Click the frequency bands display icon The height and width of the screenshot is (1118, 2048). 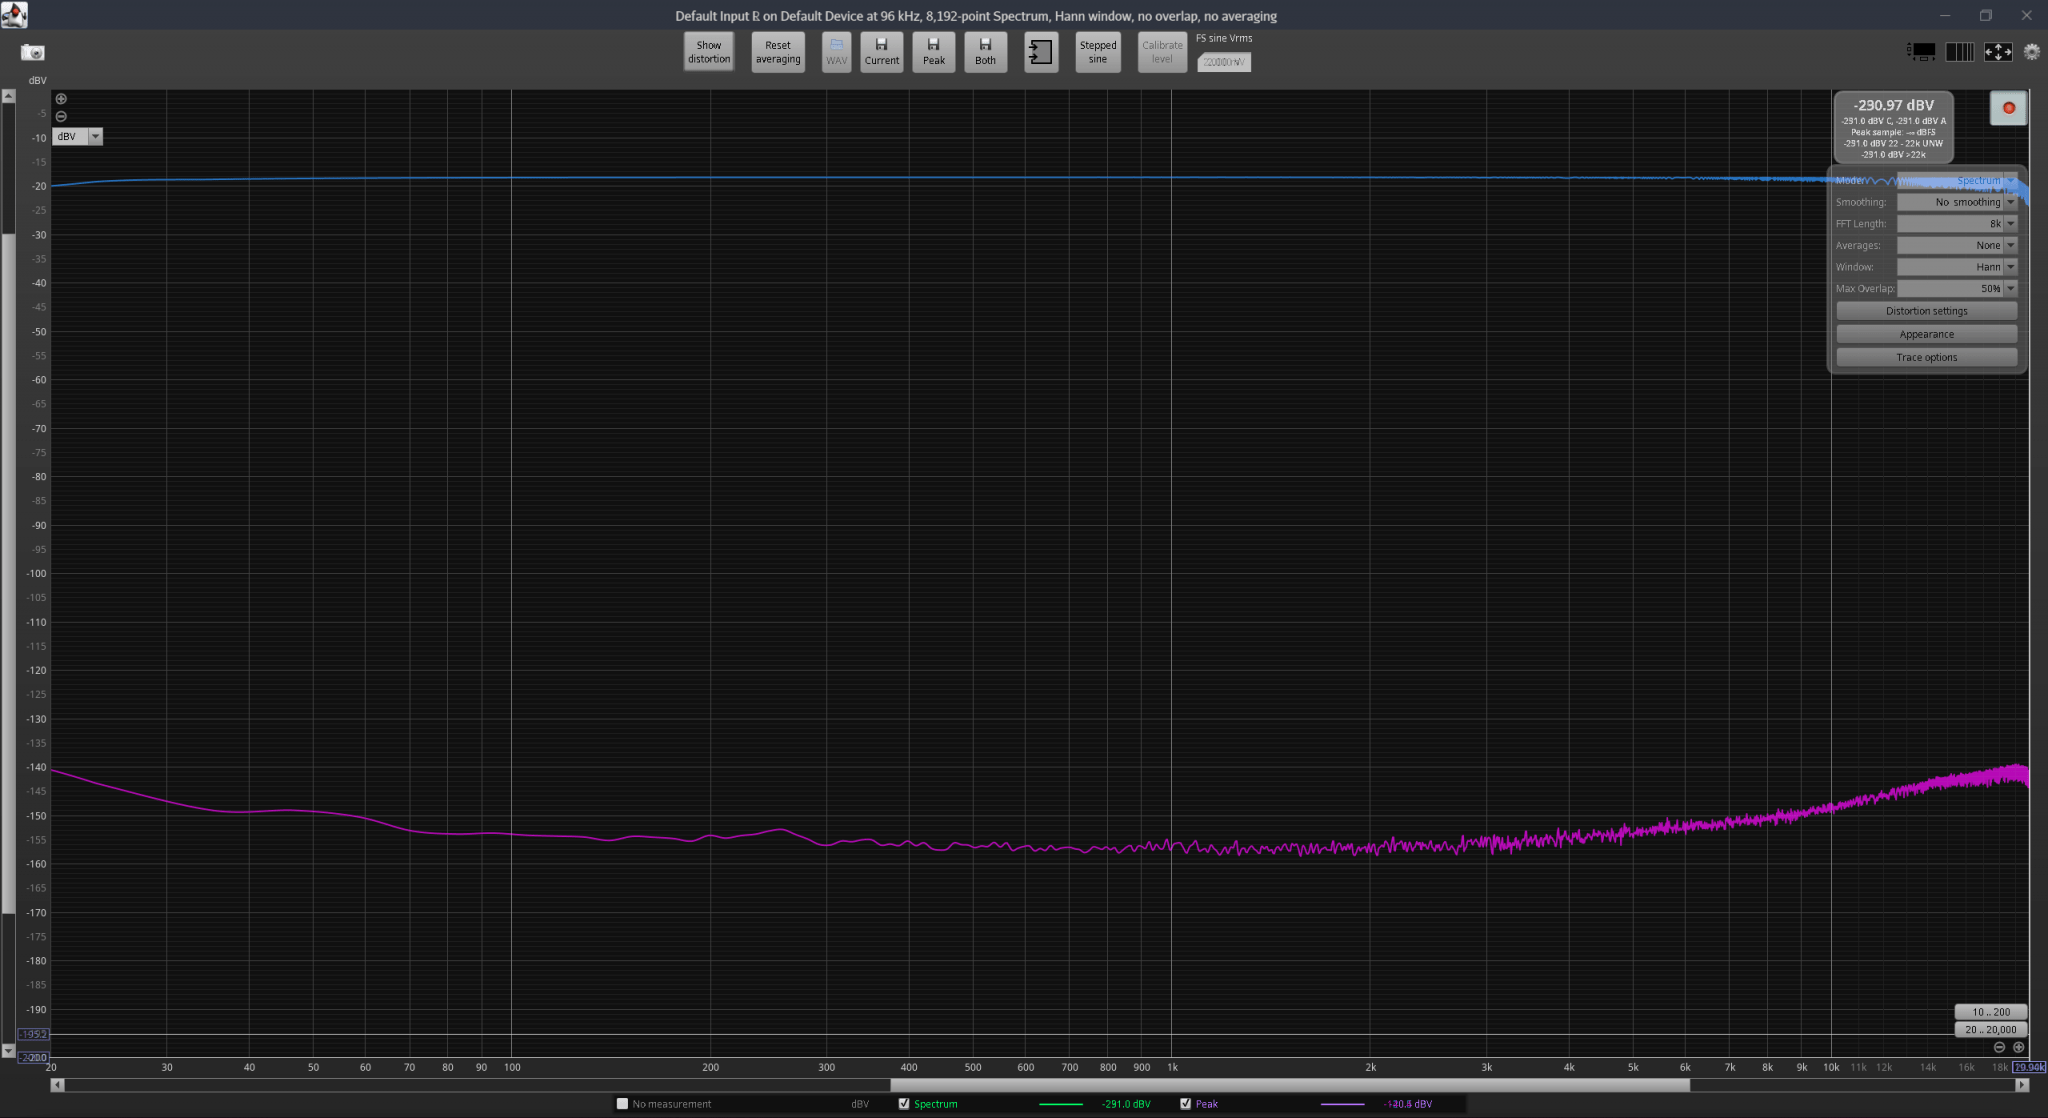(x=1960, y=52)
